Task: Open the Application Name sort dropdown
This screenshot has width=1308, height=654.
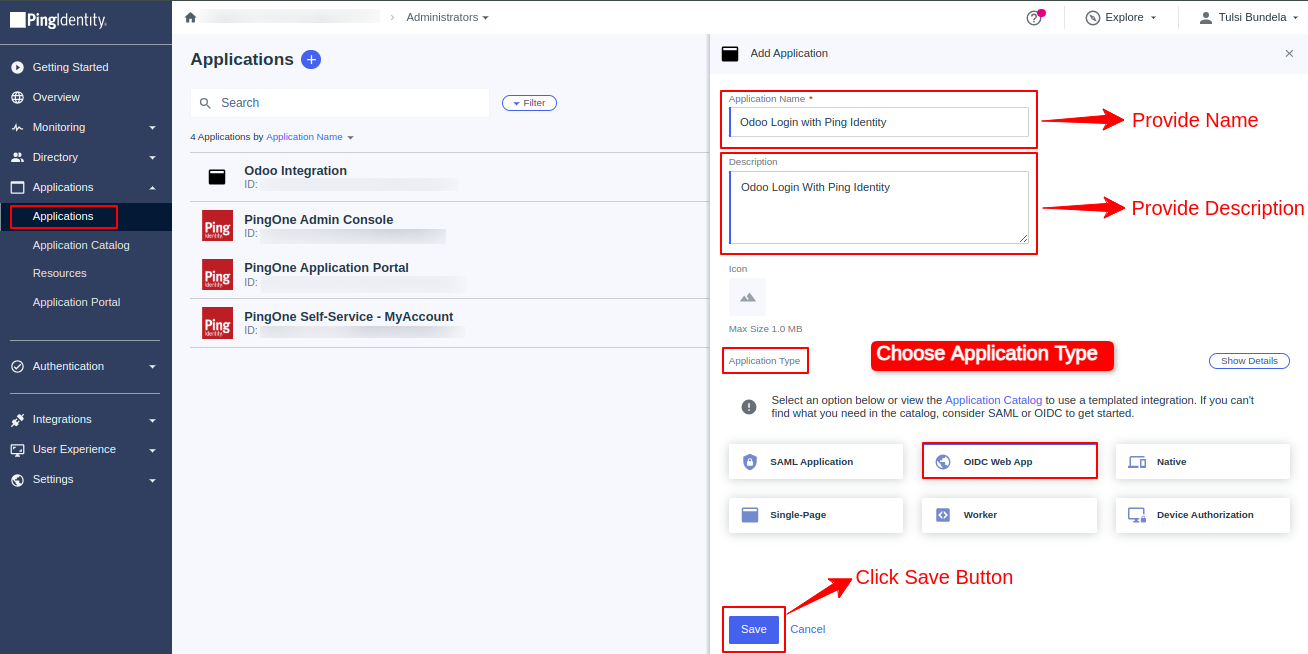Action: click(310, 137)
